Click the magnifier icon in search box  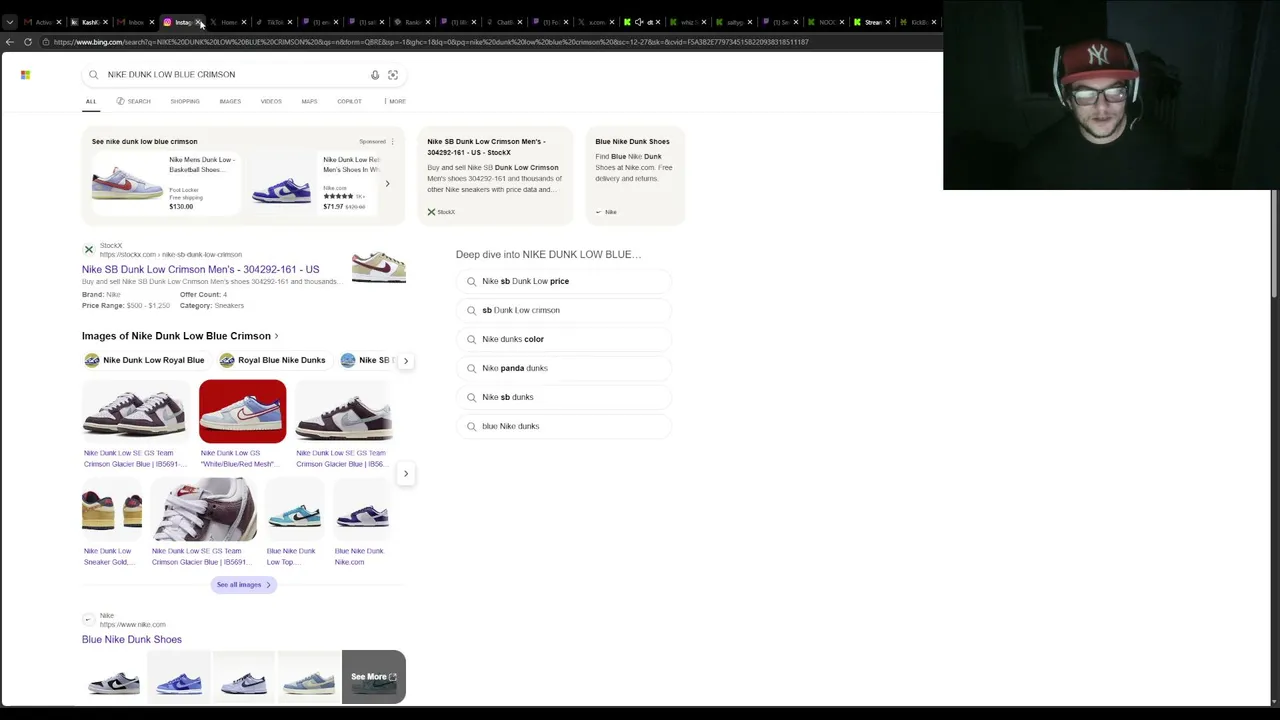coord(93,75)
